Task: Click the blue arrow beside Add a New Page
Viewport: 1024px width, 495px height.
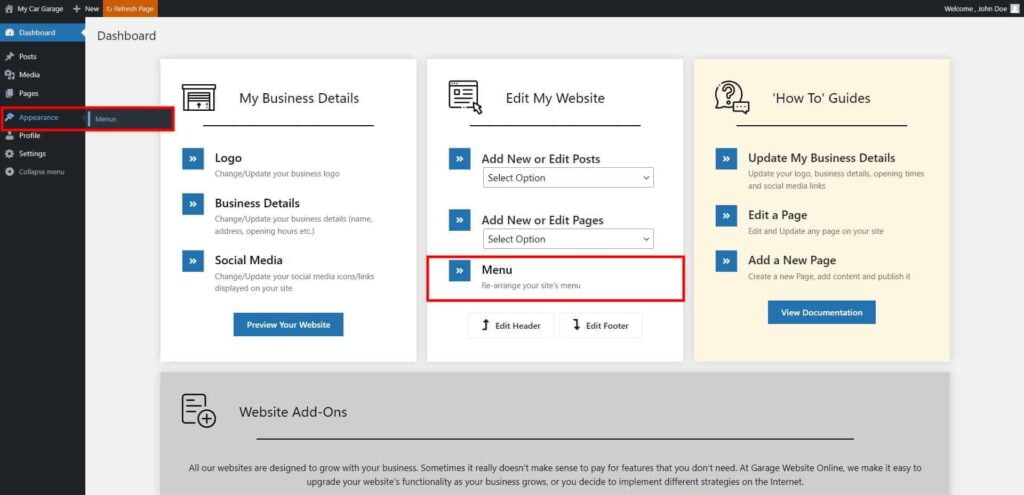Action: 726,261
